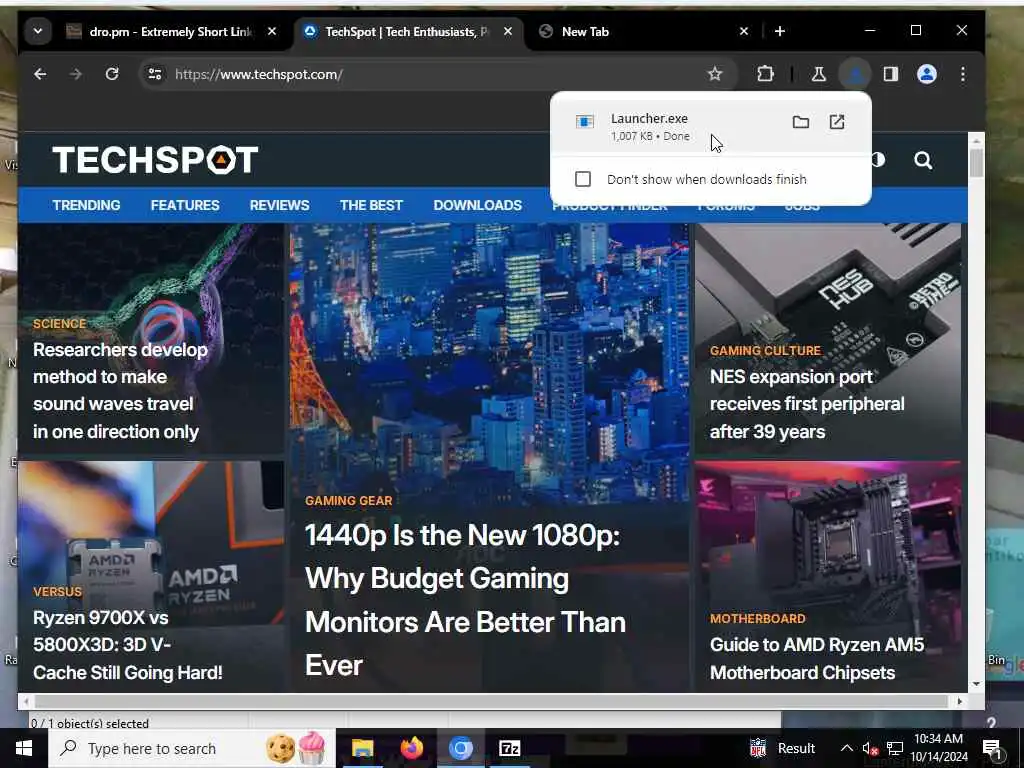The width and height of the screenshot is (1024, 768).
Task: Reload the TechSpot page
Action: coord(112,74)
